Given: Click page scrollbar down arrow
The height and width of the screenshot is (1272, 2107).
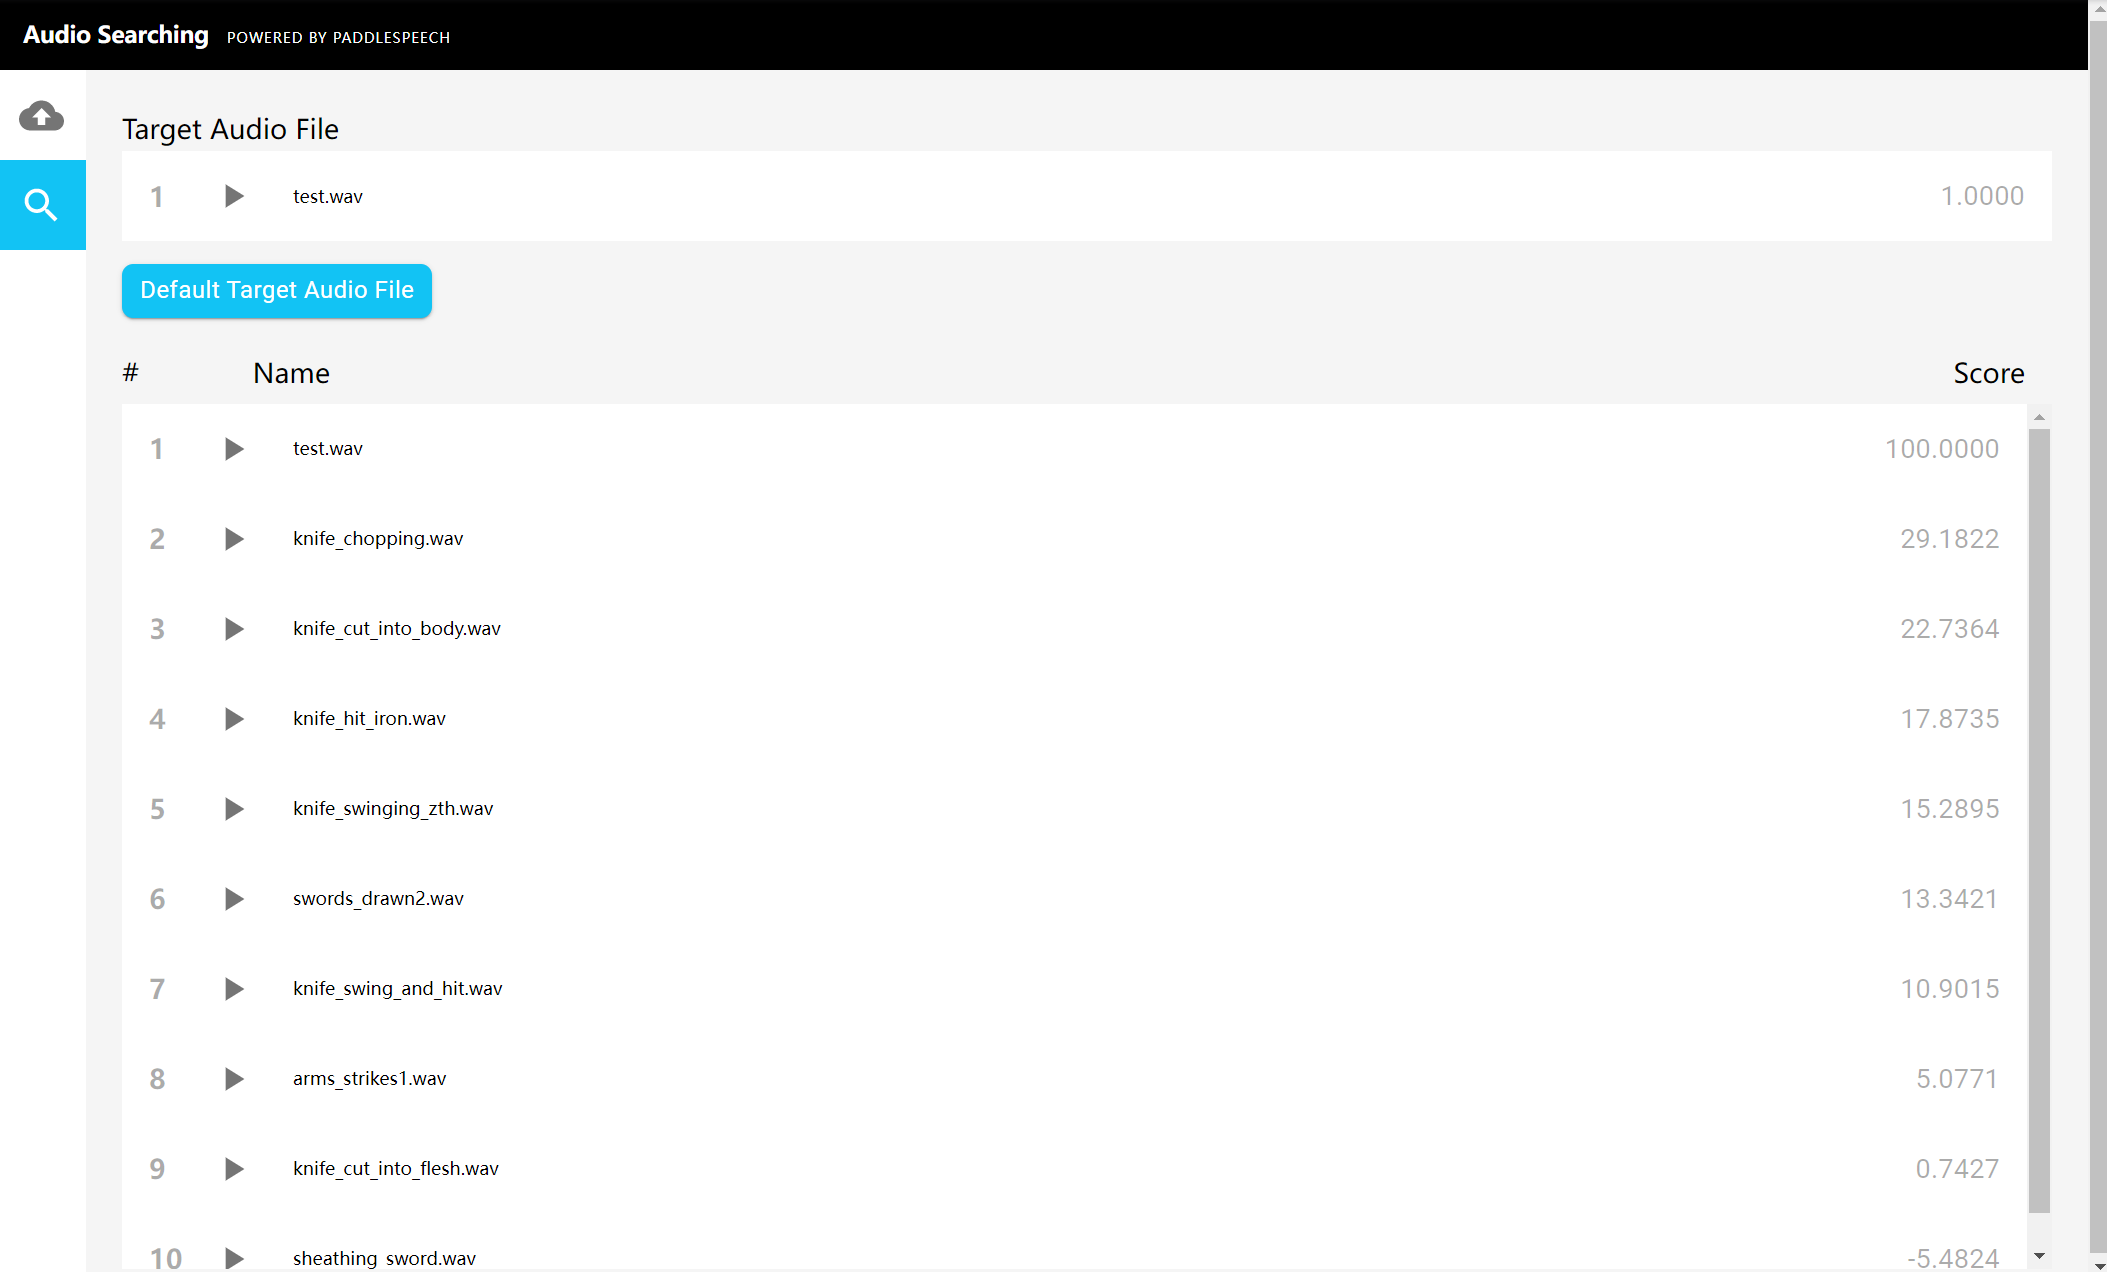Looking at the screenshot, I should coord(2098,1264).
